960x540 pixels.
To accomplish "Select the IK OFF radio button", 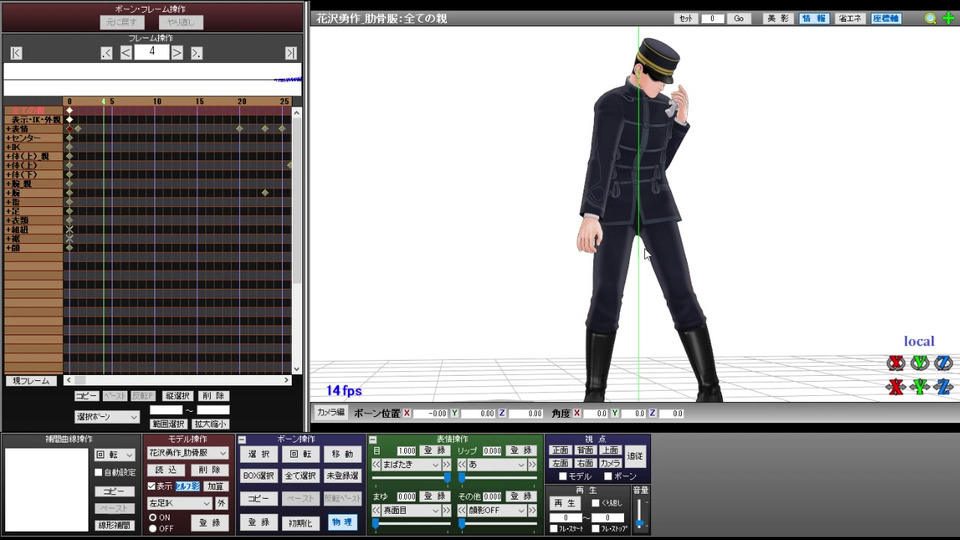I will coord(153,528).
